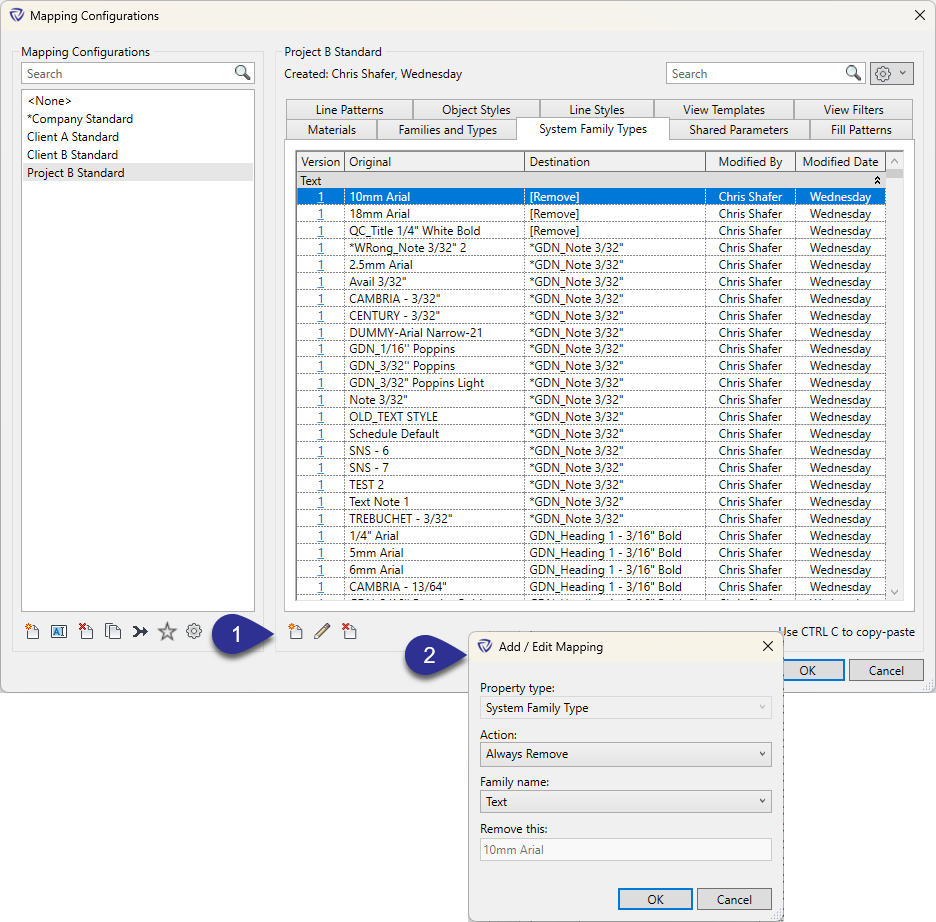Click version link 1 for Text Note 1
Viewport: 936px width, 922px height.
coord(321,502)
